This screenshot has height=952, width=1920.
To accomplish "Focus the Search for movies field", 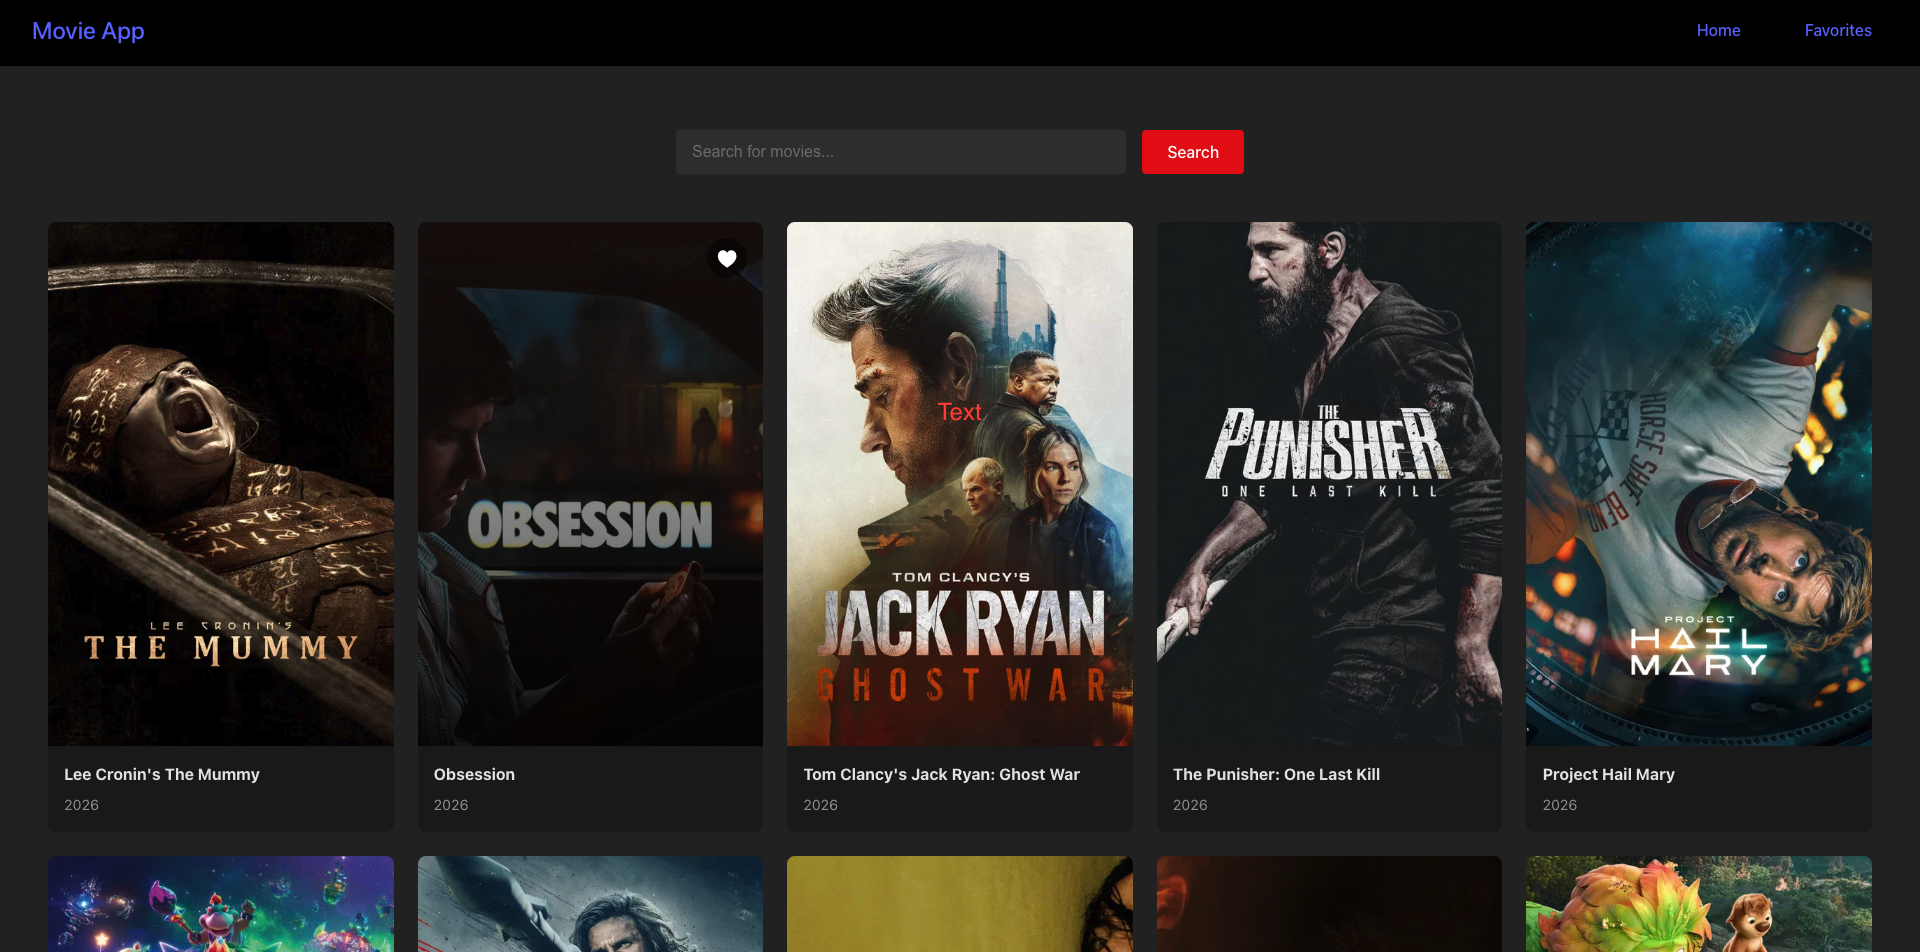I will [901, 152].
